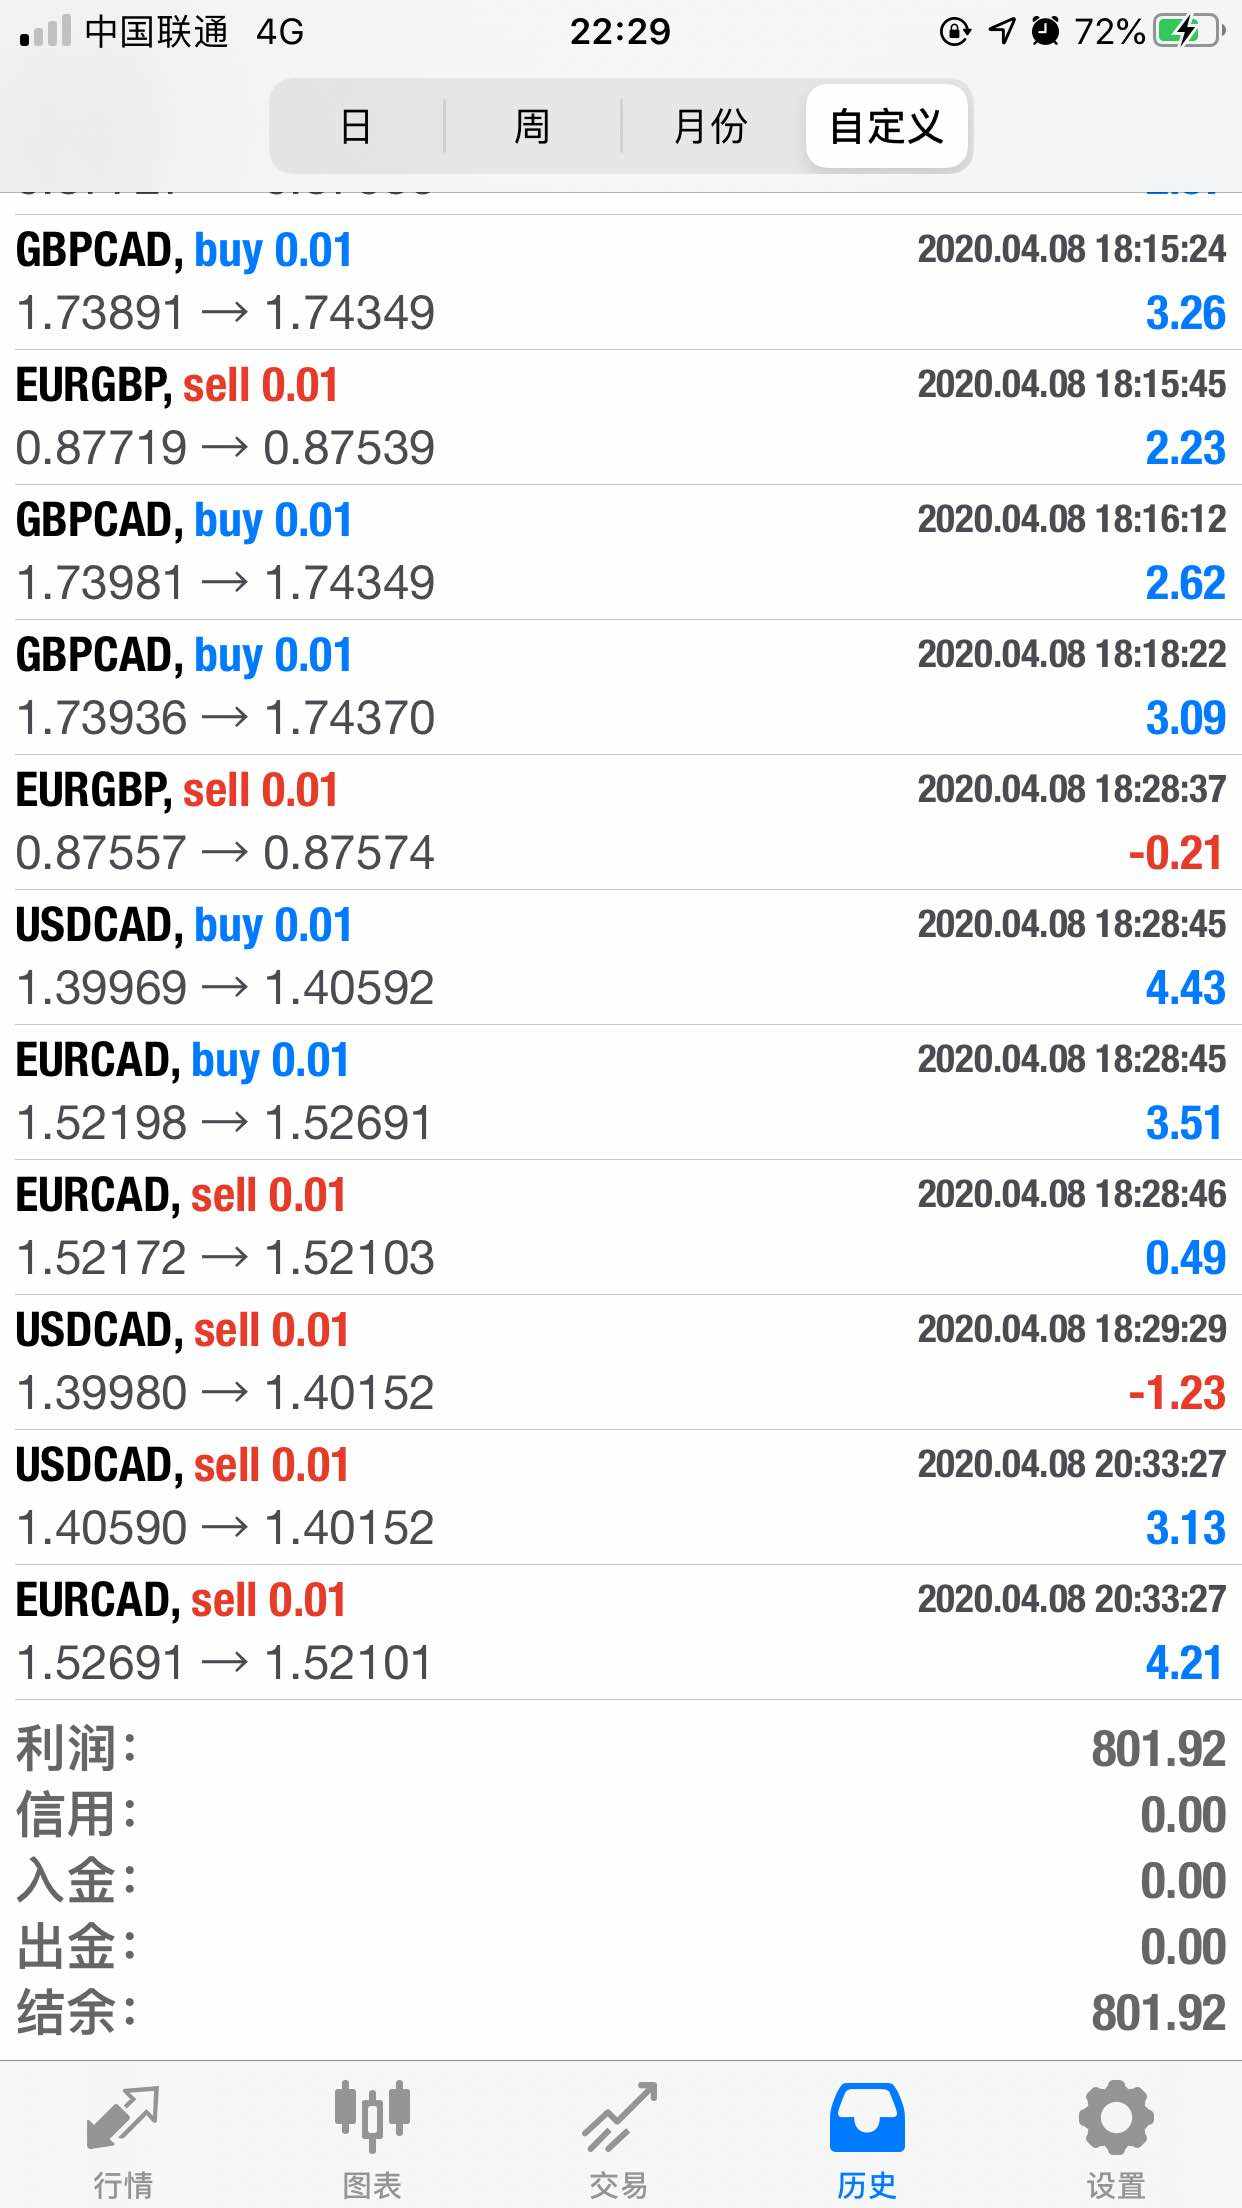
Task: Select the 自定义 custom period
Action: [x=886, y=127]
